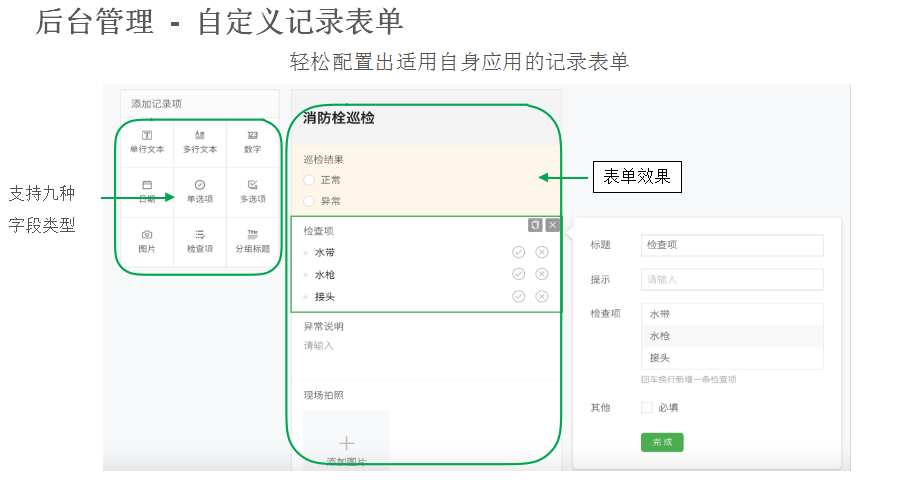Delete the selected 检查项 form block
903x496 pixels.
tap(552, 225)
